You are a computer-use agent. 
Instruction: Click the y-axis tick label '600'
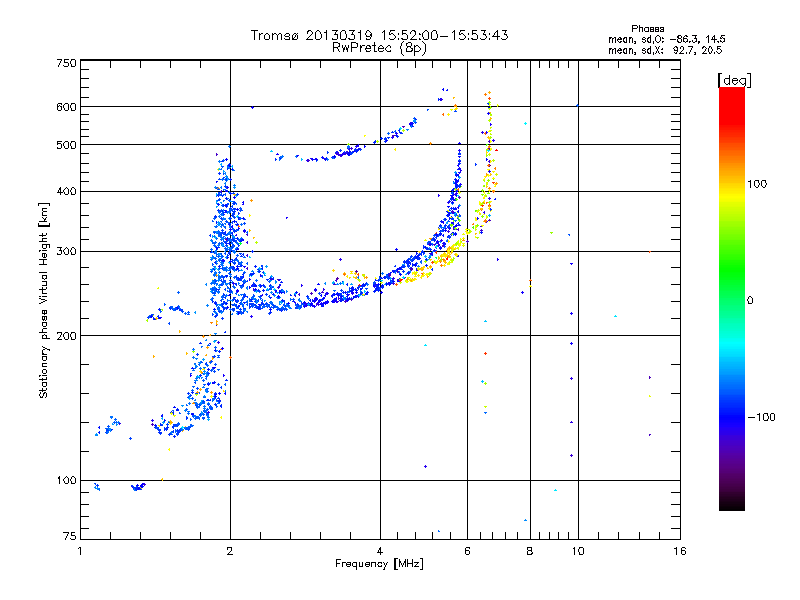pos(66,107)
